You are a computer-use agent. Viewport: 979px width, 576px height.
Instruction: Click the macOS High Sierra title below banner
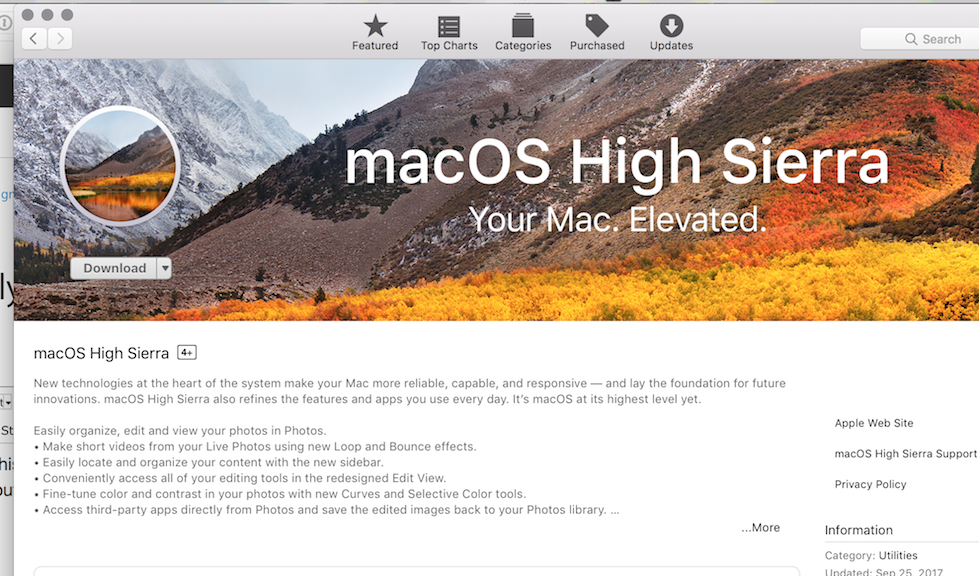101,353
